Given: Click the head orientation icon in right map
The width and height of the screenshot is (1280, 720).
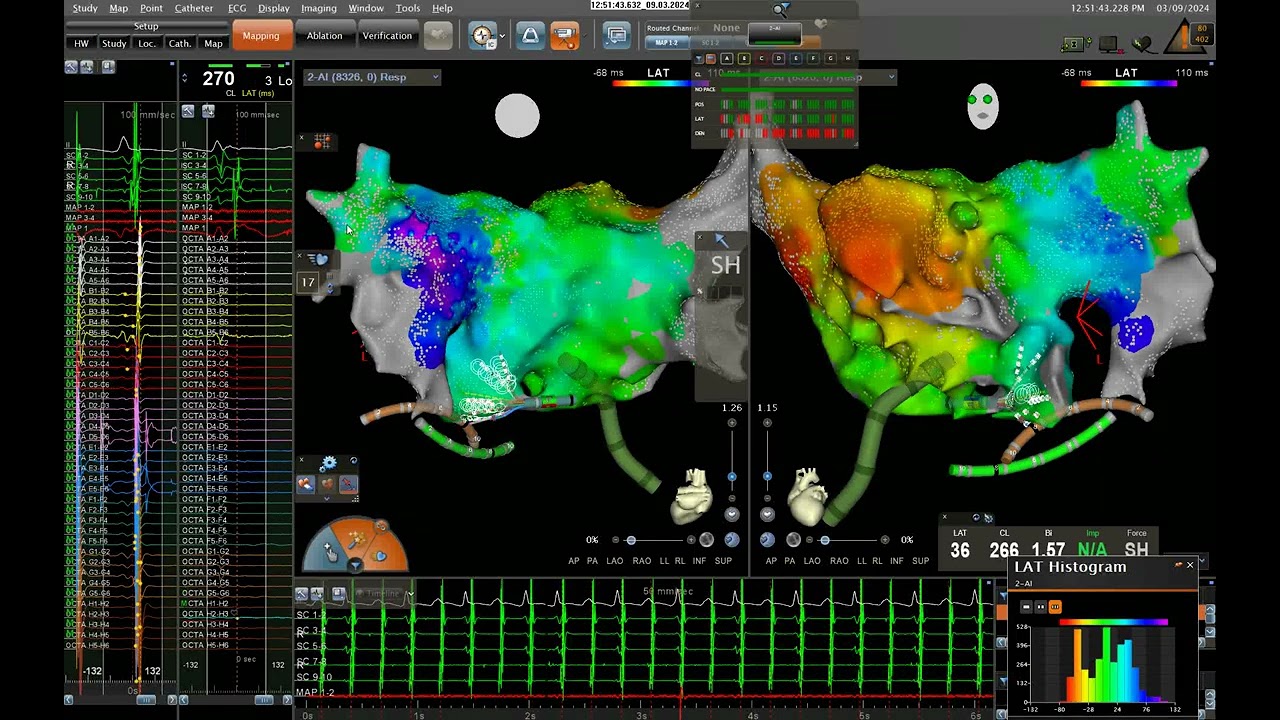Looking at the screenshot, I should click(x=983, y=107).
